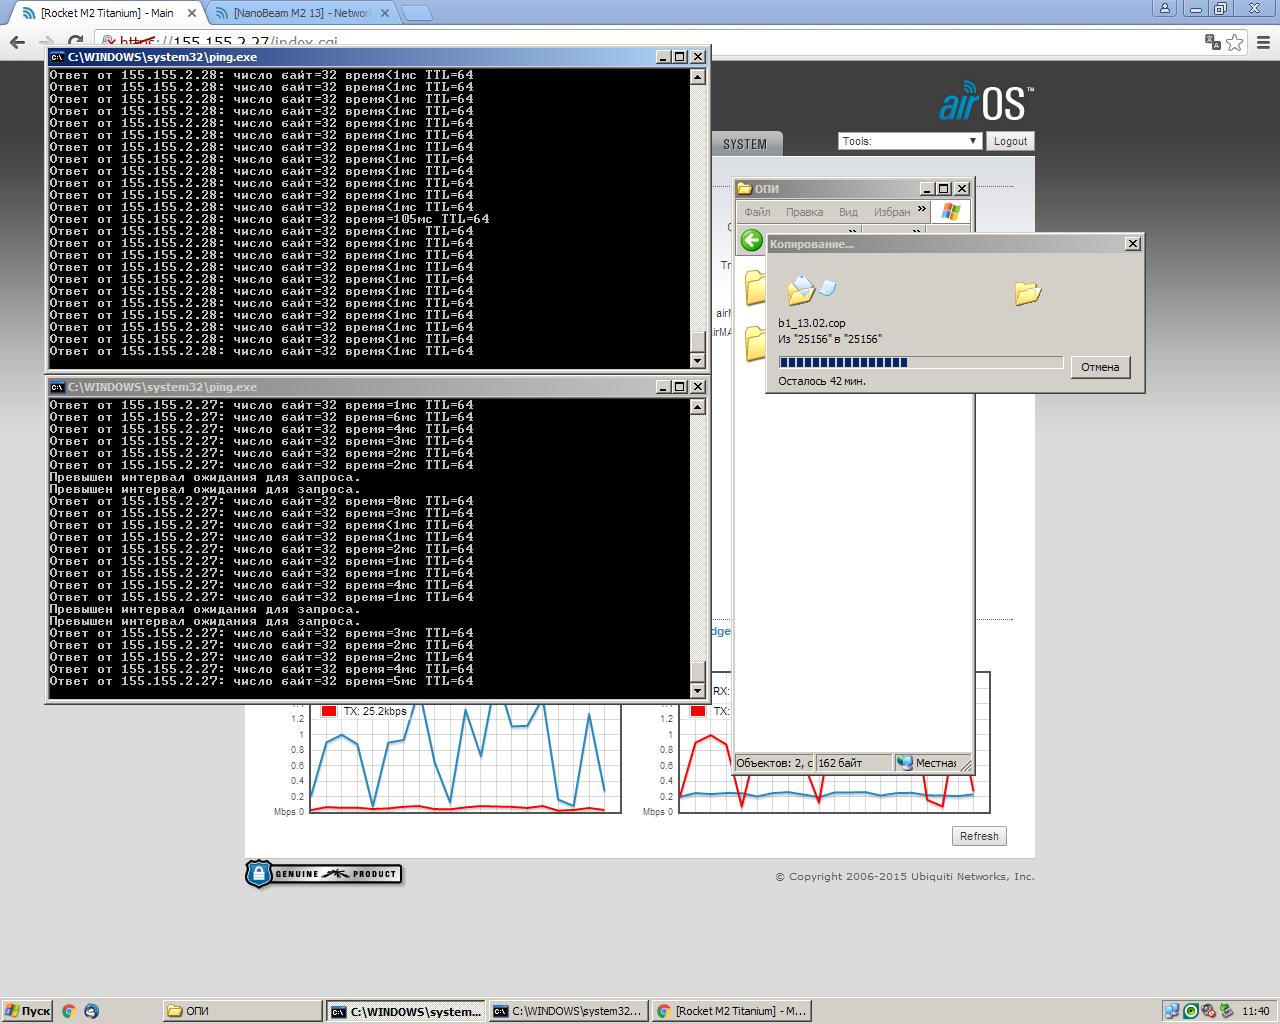This screenshot has width=1280, height=1024.
Task: Click source folder icon in copy dialog
Action: click(x=801, y=290)
